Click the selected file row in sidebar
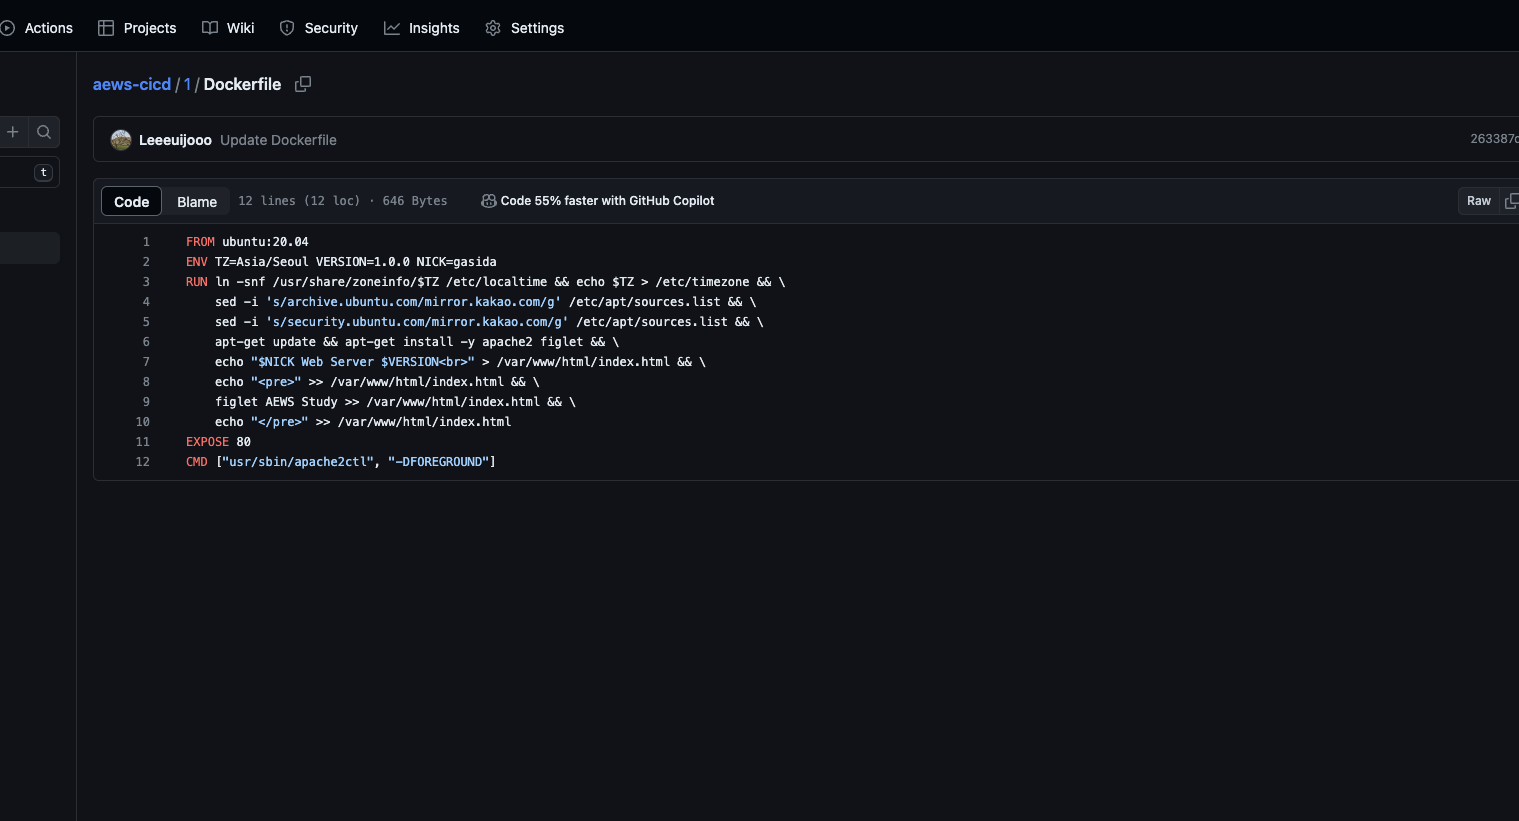This screenshot has width=1519, height=821. (x=30, y=248)
